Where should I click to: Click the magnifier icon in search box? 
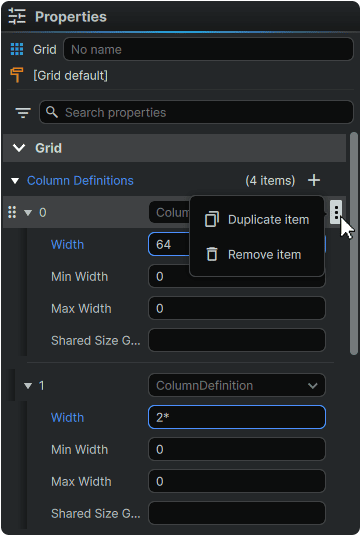52,112
